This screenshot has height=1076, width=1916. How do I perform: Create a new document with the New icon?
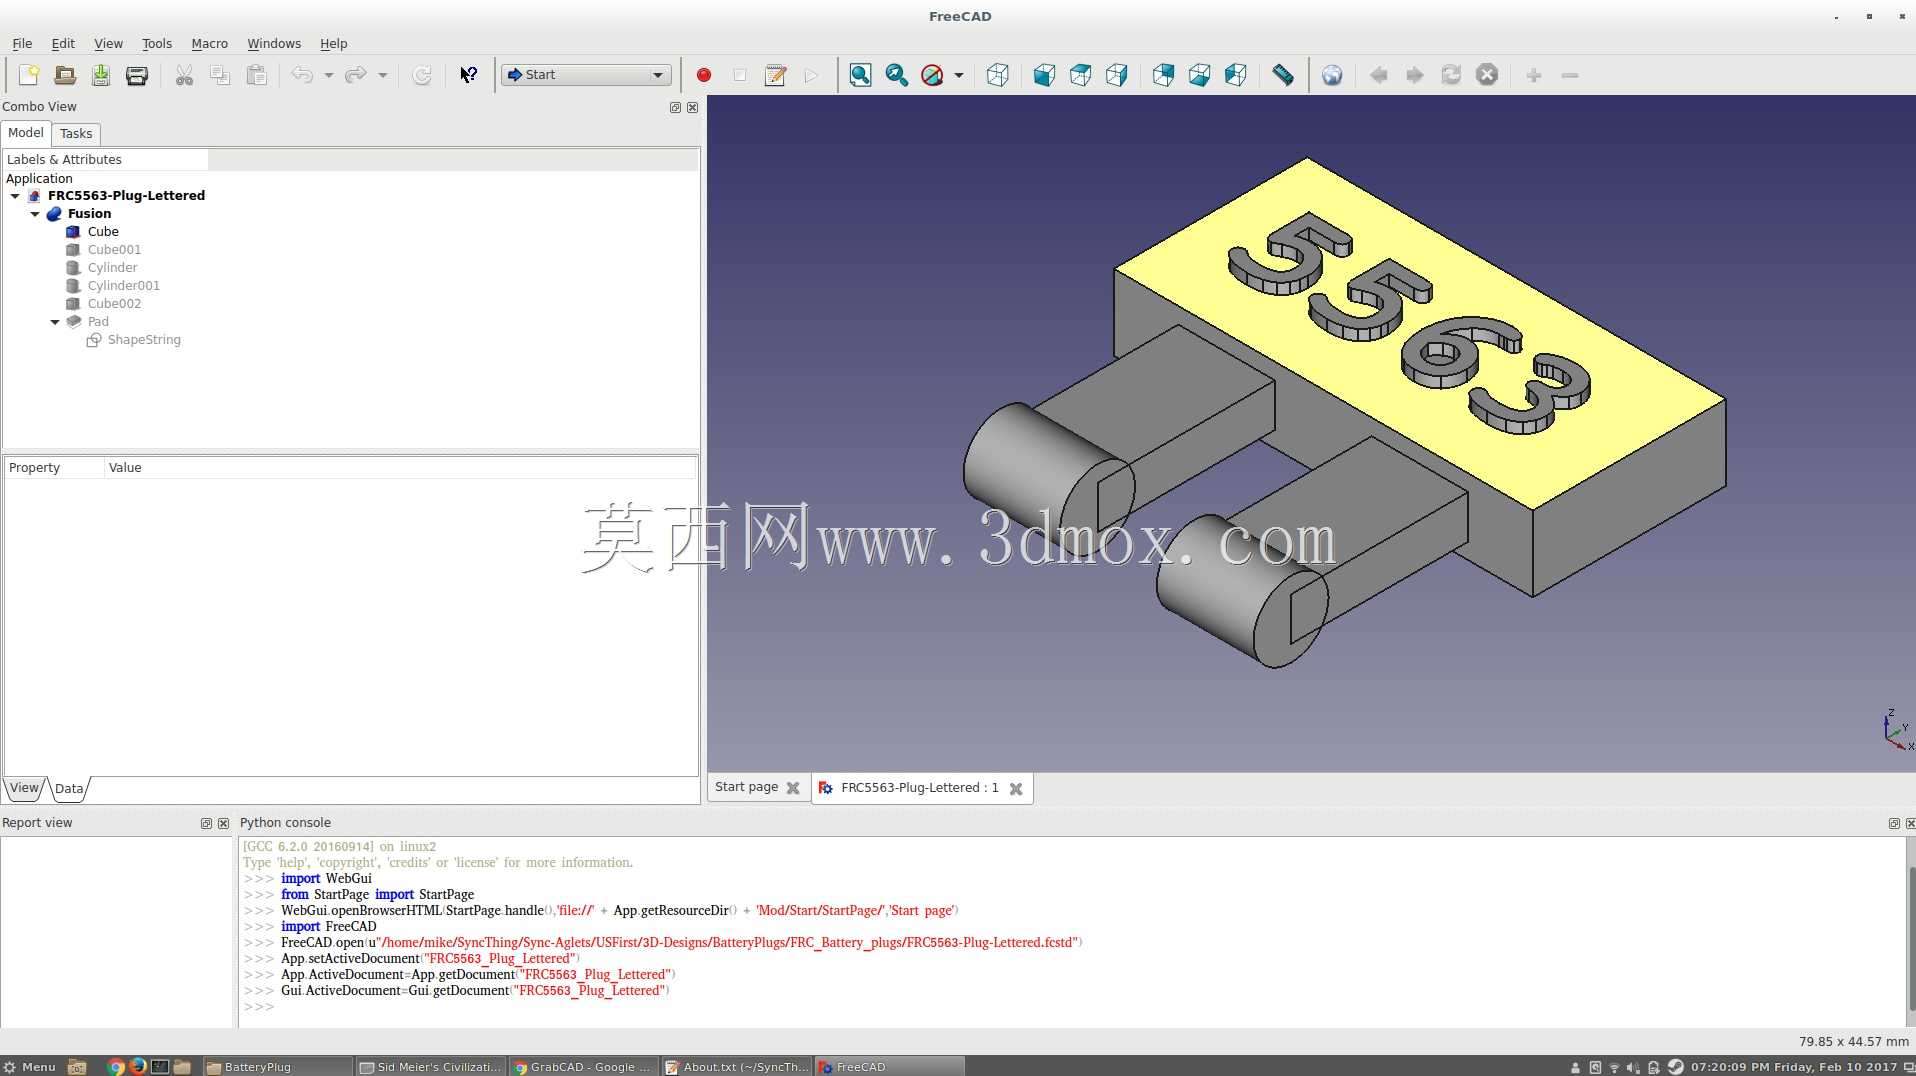point(29,75)
